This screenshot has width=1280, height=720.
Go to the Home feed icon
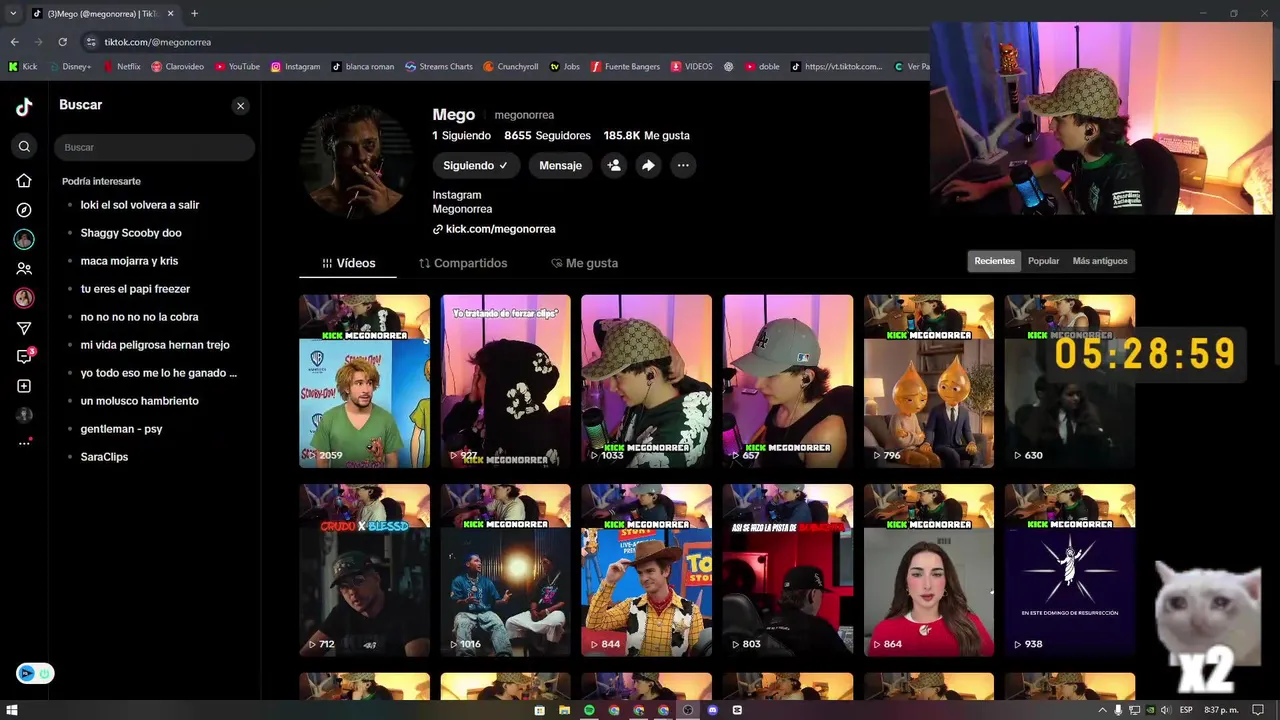click(x=24, y=181)
